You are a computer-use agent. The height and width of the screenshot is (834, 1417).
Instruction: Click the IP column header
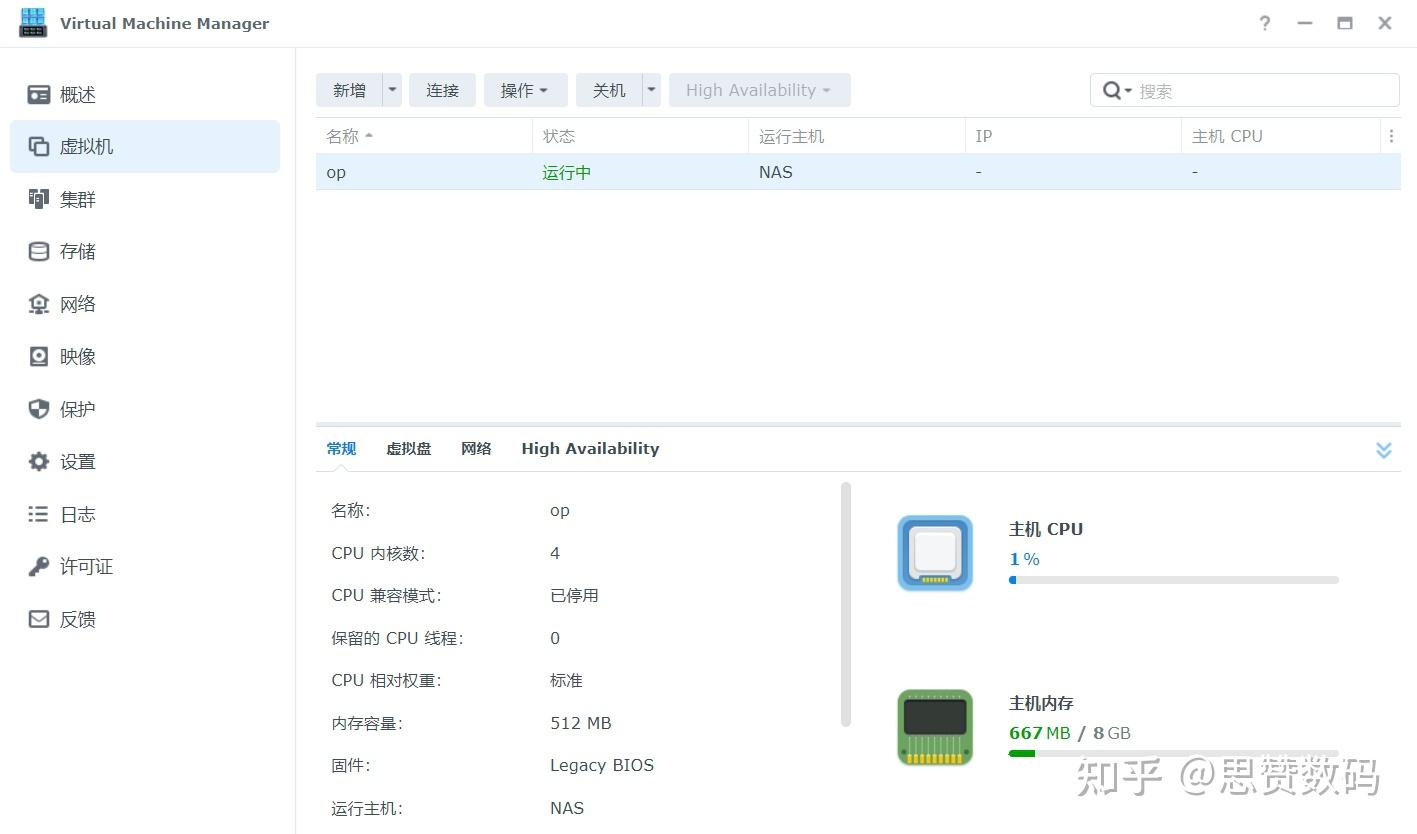click(x=1073, y=136)
